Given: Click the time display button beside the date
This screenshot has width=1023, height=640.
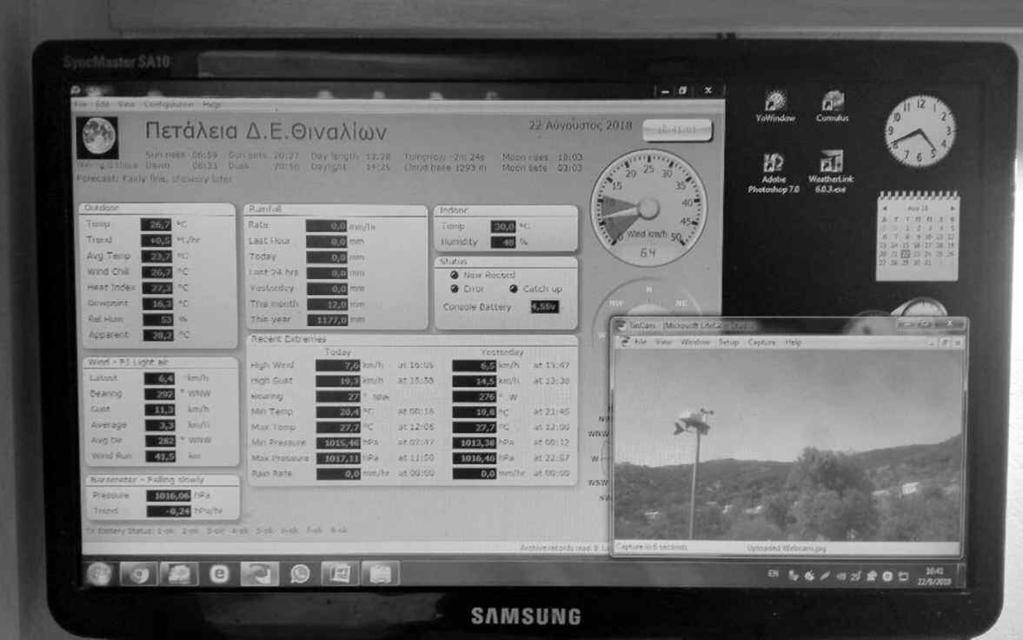Looking at the screenshot, I should tap(677, 130).
